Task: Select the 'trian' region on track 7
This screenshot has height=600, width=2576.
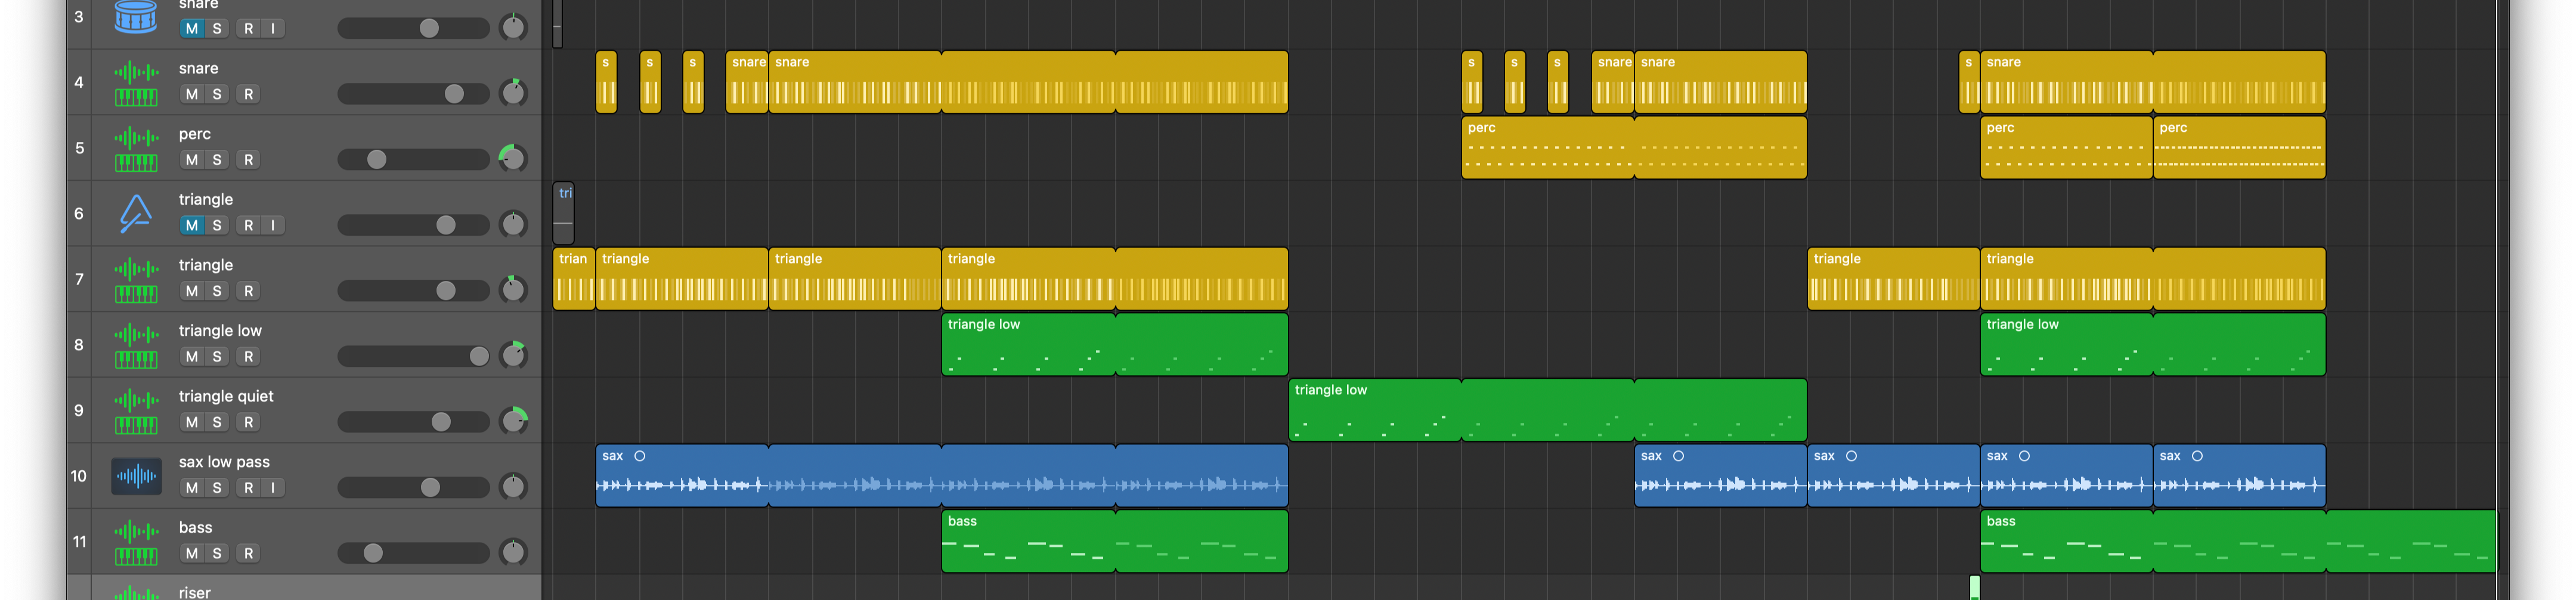Action: 574,278
